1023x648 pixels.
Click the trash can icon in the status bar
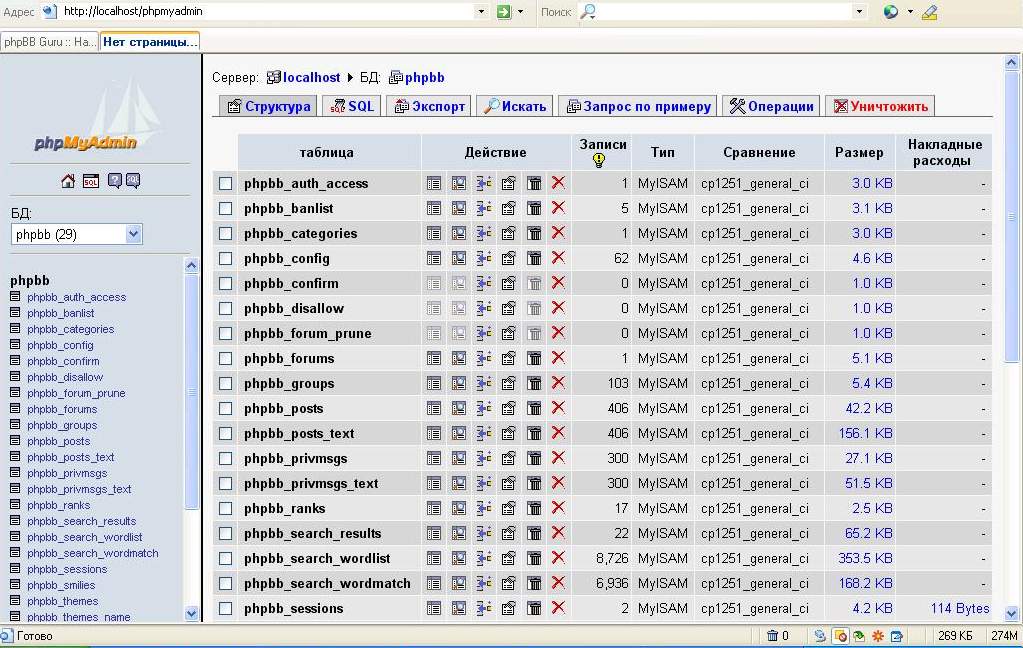[x=772, y=636]
